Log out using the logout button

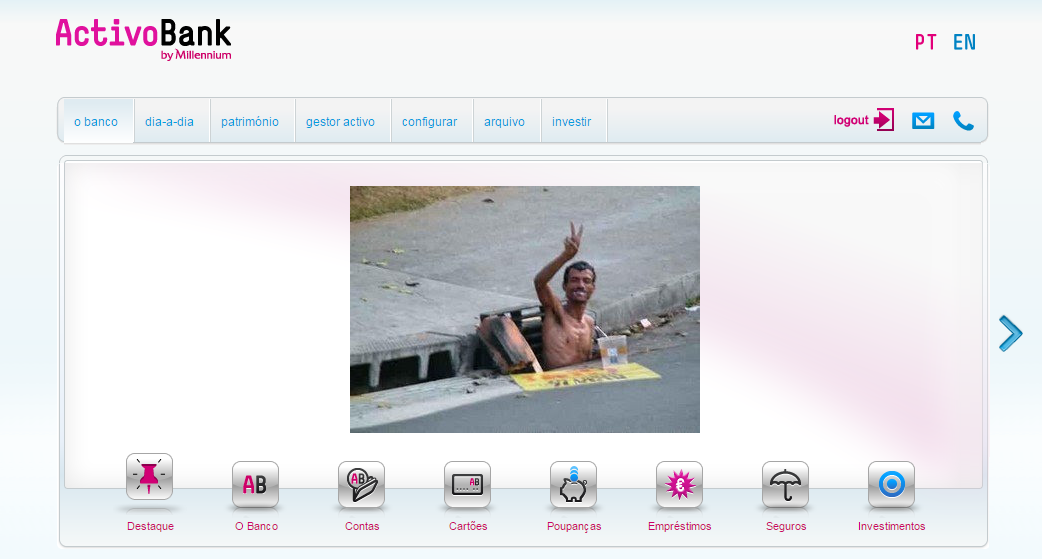coord(863,120)
